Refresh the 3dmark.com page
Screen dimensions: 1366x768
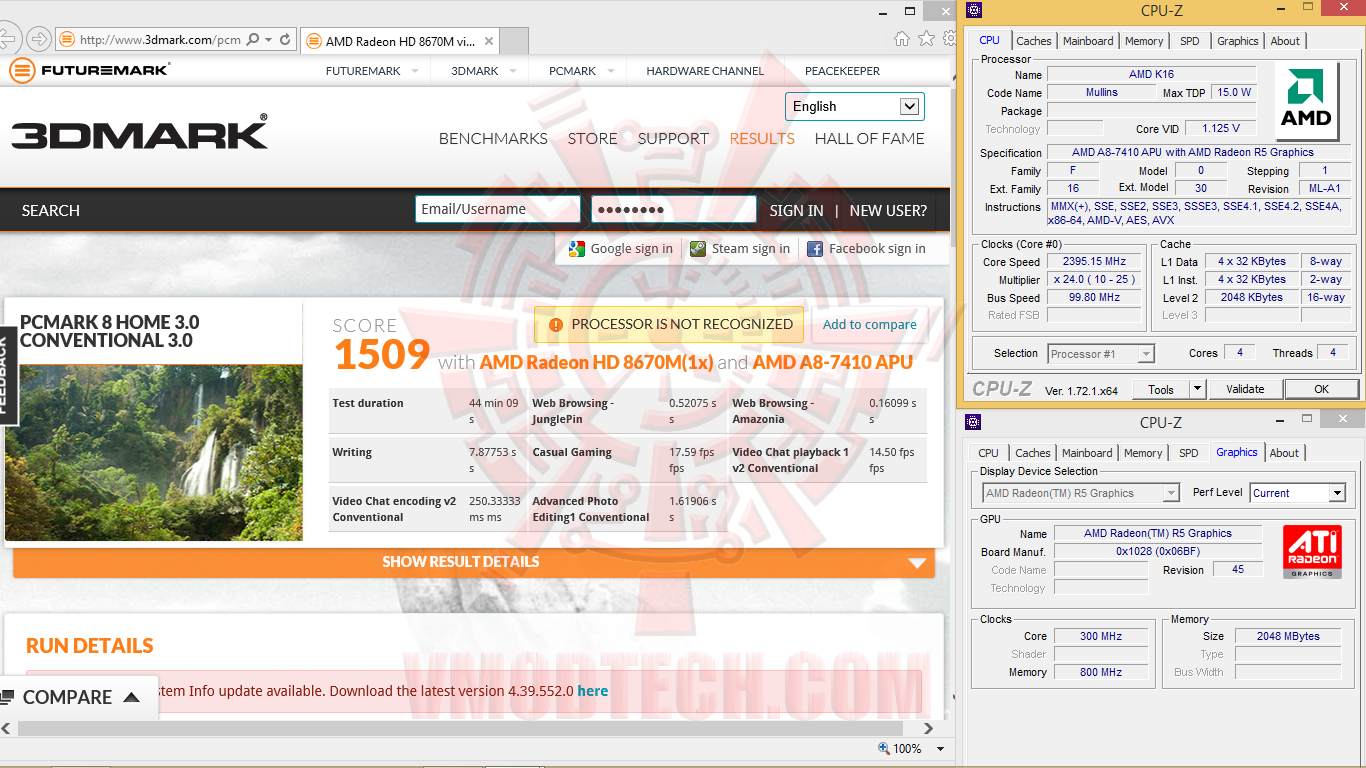coord(285,40)
